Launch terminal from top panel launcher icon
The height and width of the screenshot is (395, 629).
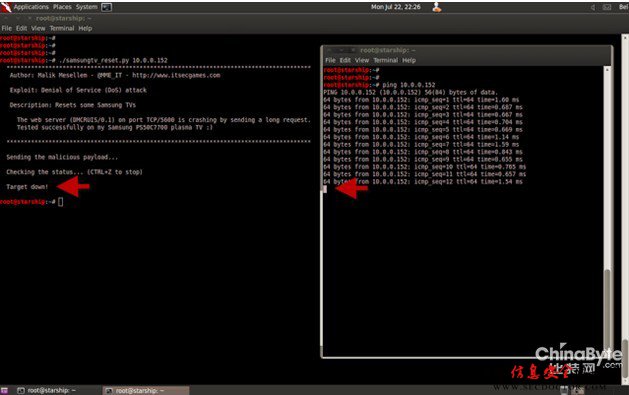(106, 7)
